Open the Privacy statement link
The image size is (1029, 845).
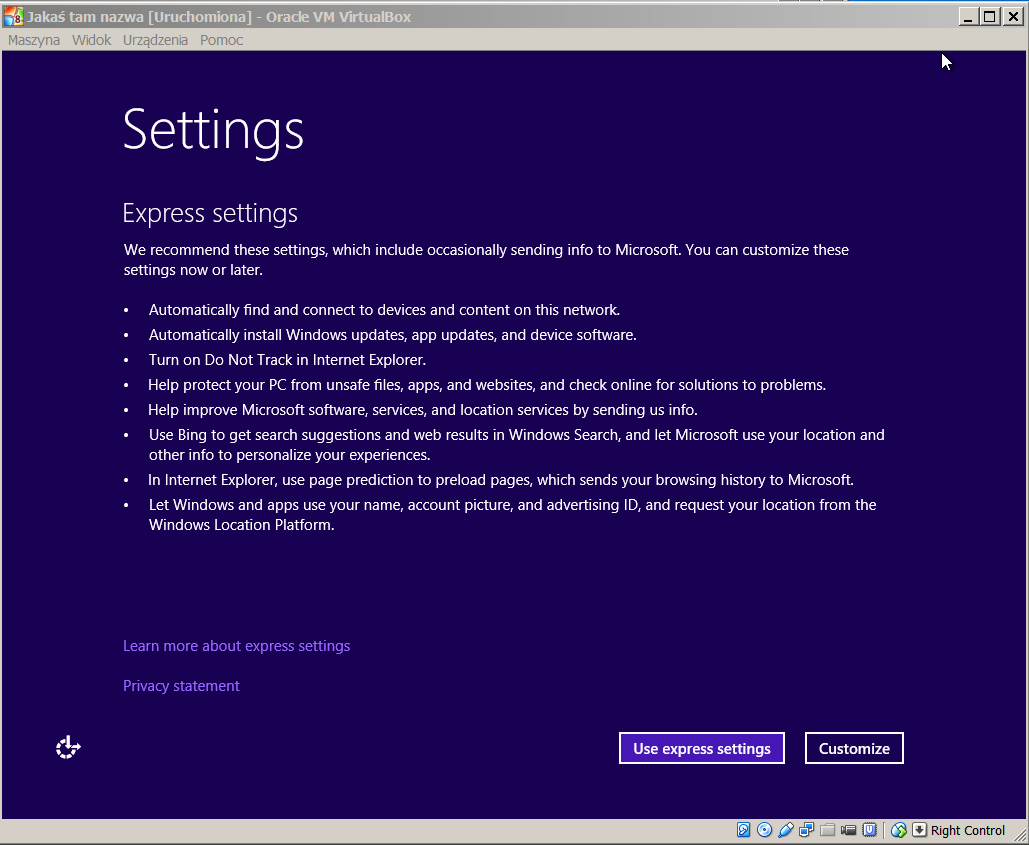[x=181, y=686]
